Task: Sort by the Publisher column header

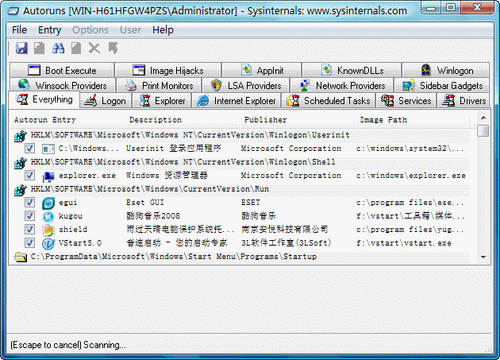Action: click(x=298, y=120)
